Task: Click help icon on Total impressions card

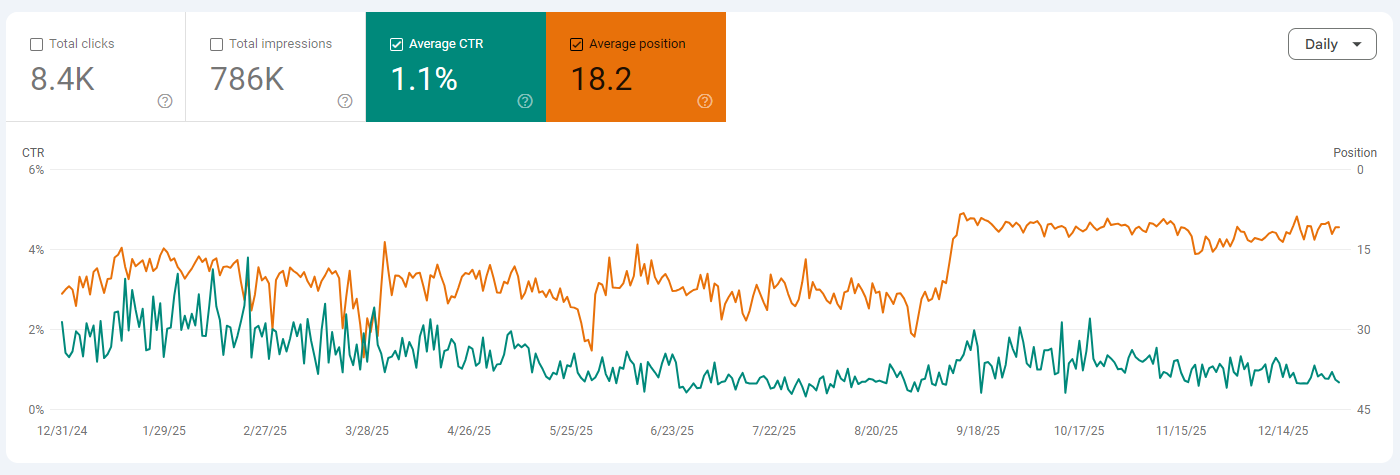Action: 345,101
